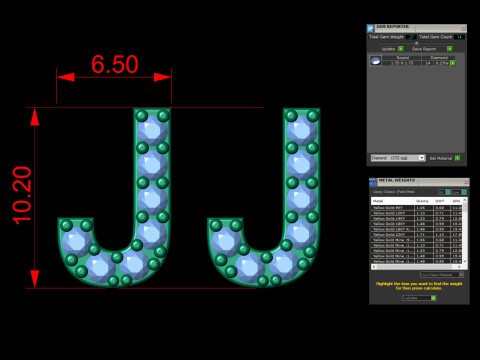The height and width of the screenshot is (360, 480).
Task: Click the Metal Weights panel icon
Action: click(x=373, y=182)
